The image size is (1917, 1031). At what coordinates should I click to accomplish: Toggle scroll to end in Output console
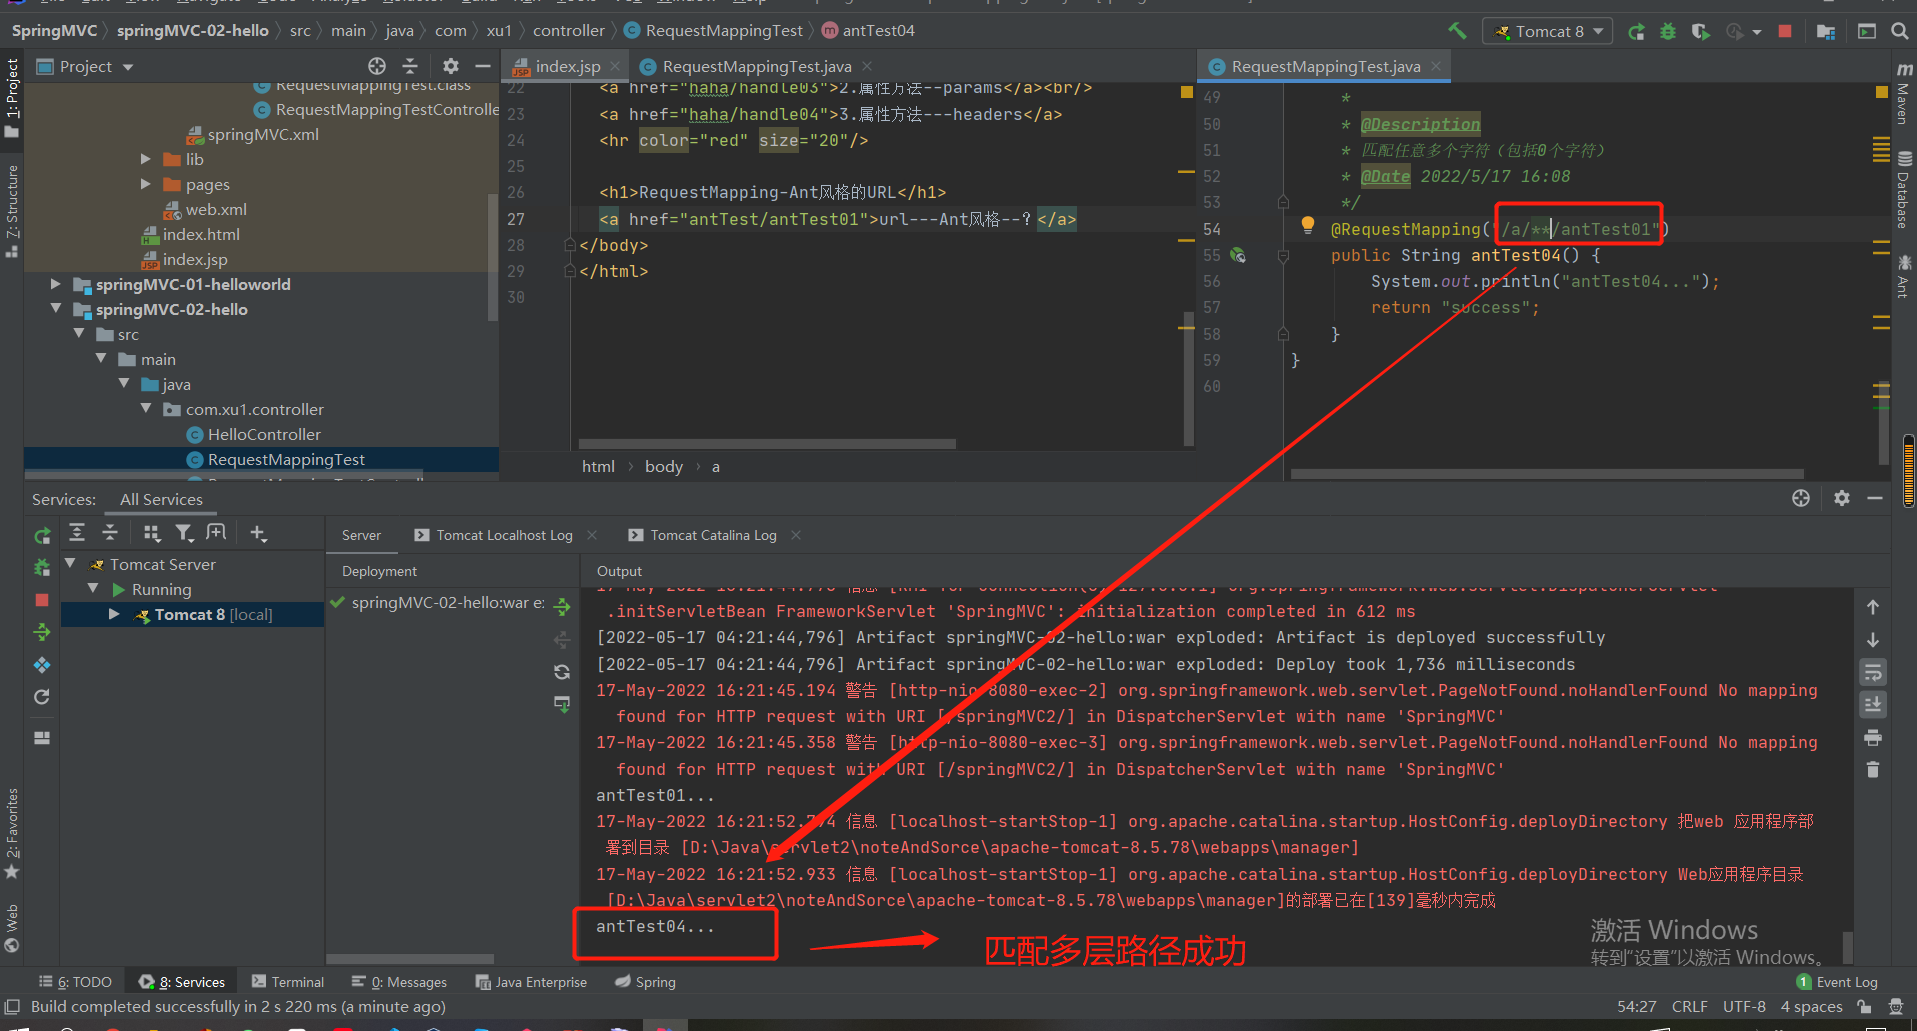pos(1873,705)
